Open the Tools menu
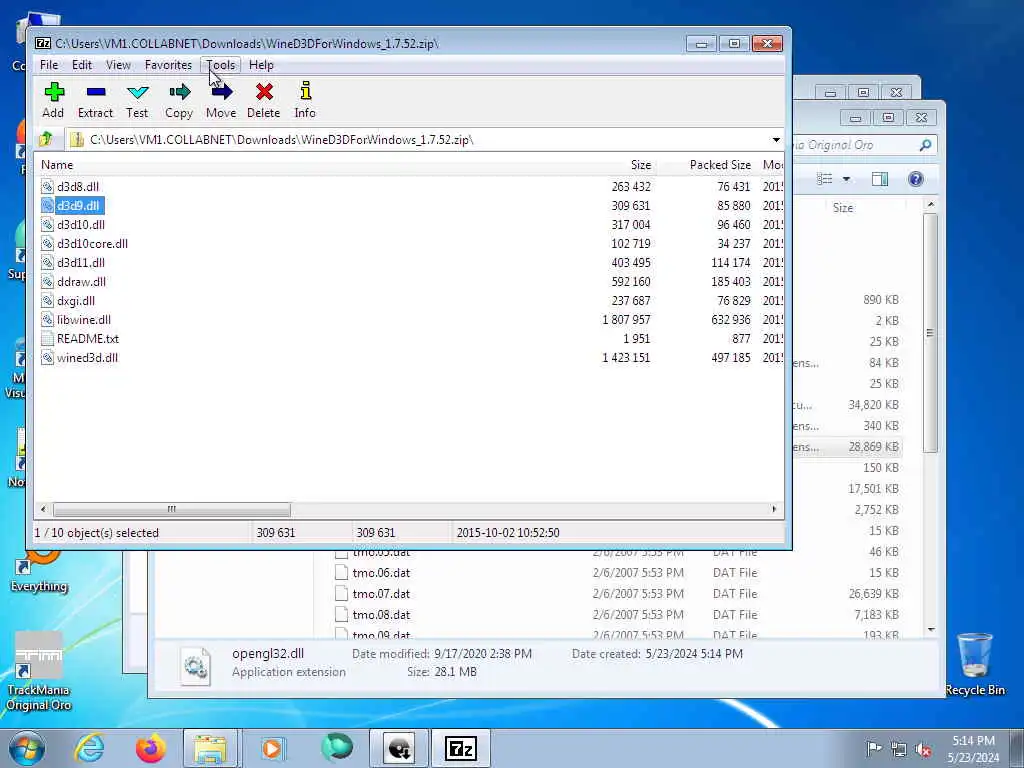Viewport: 1024px width, 768px height. click(221, 65)
